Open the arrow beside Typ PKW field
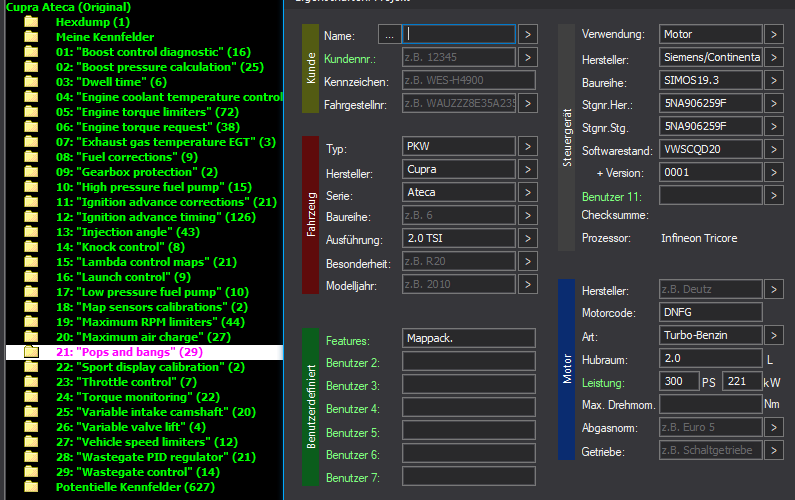This screenshot has height=500, width=795. 528,147
